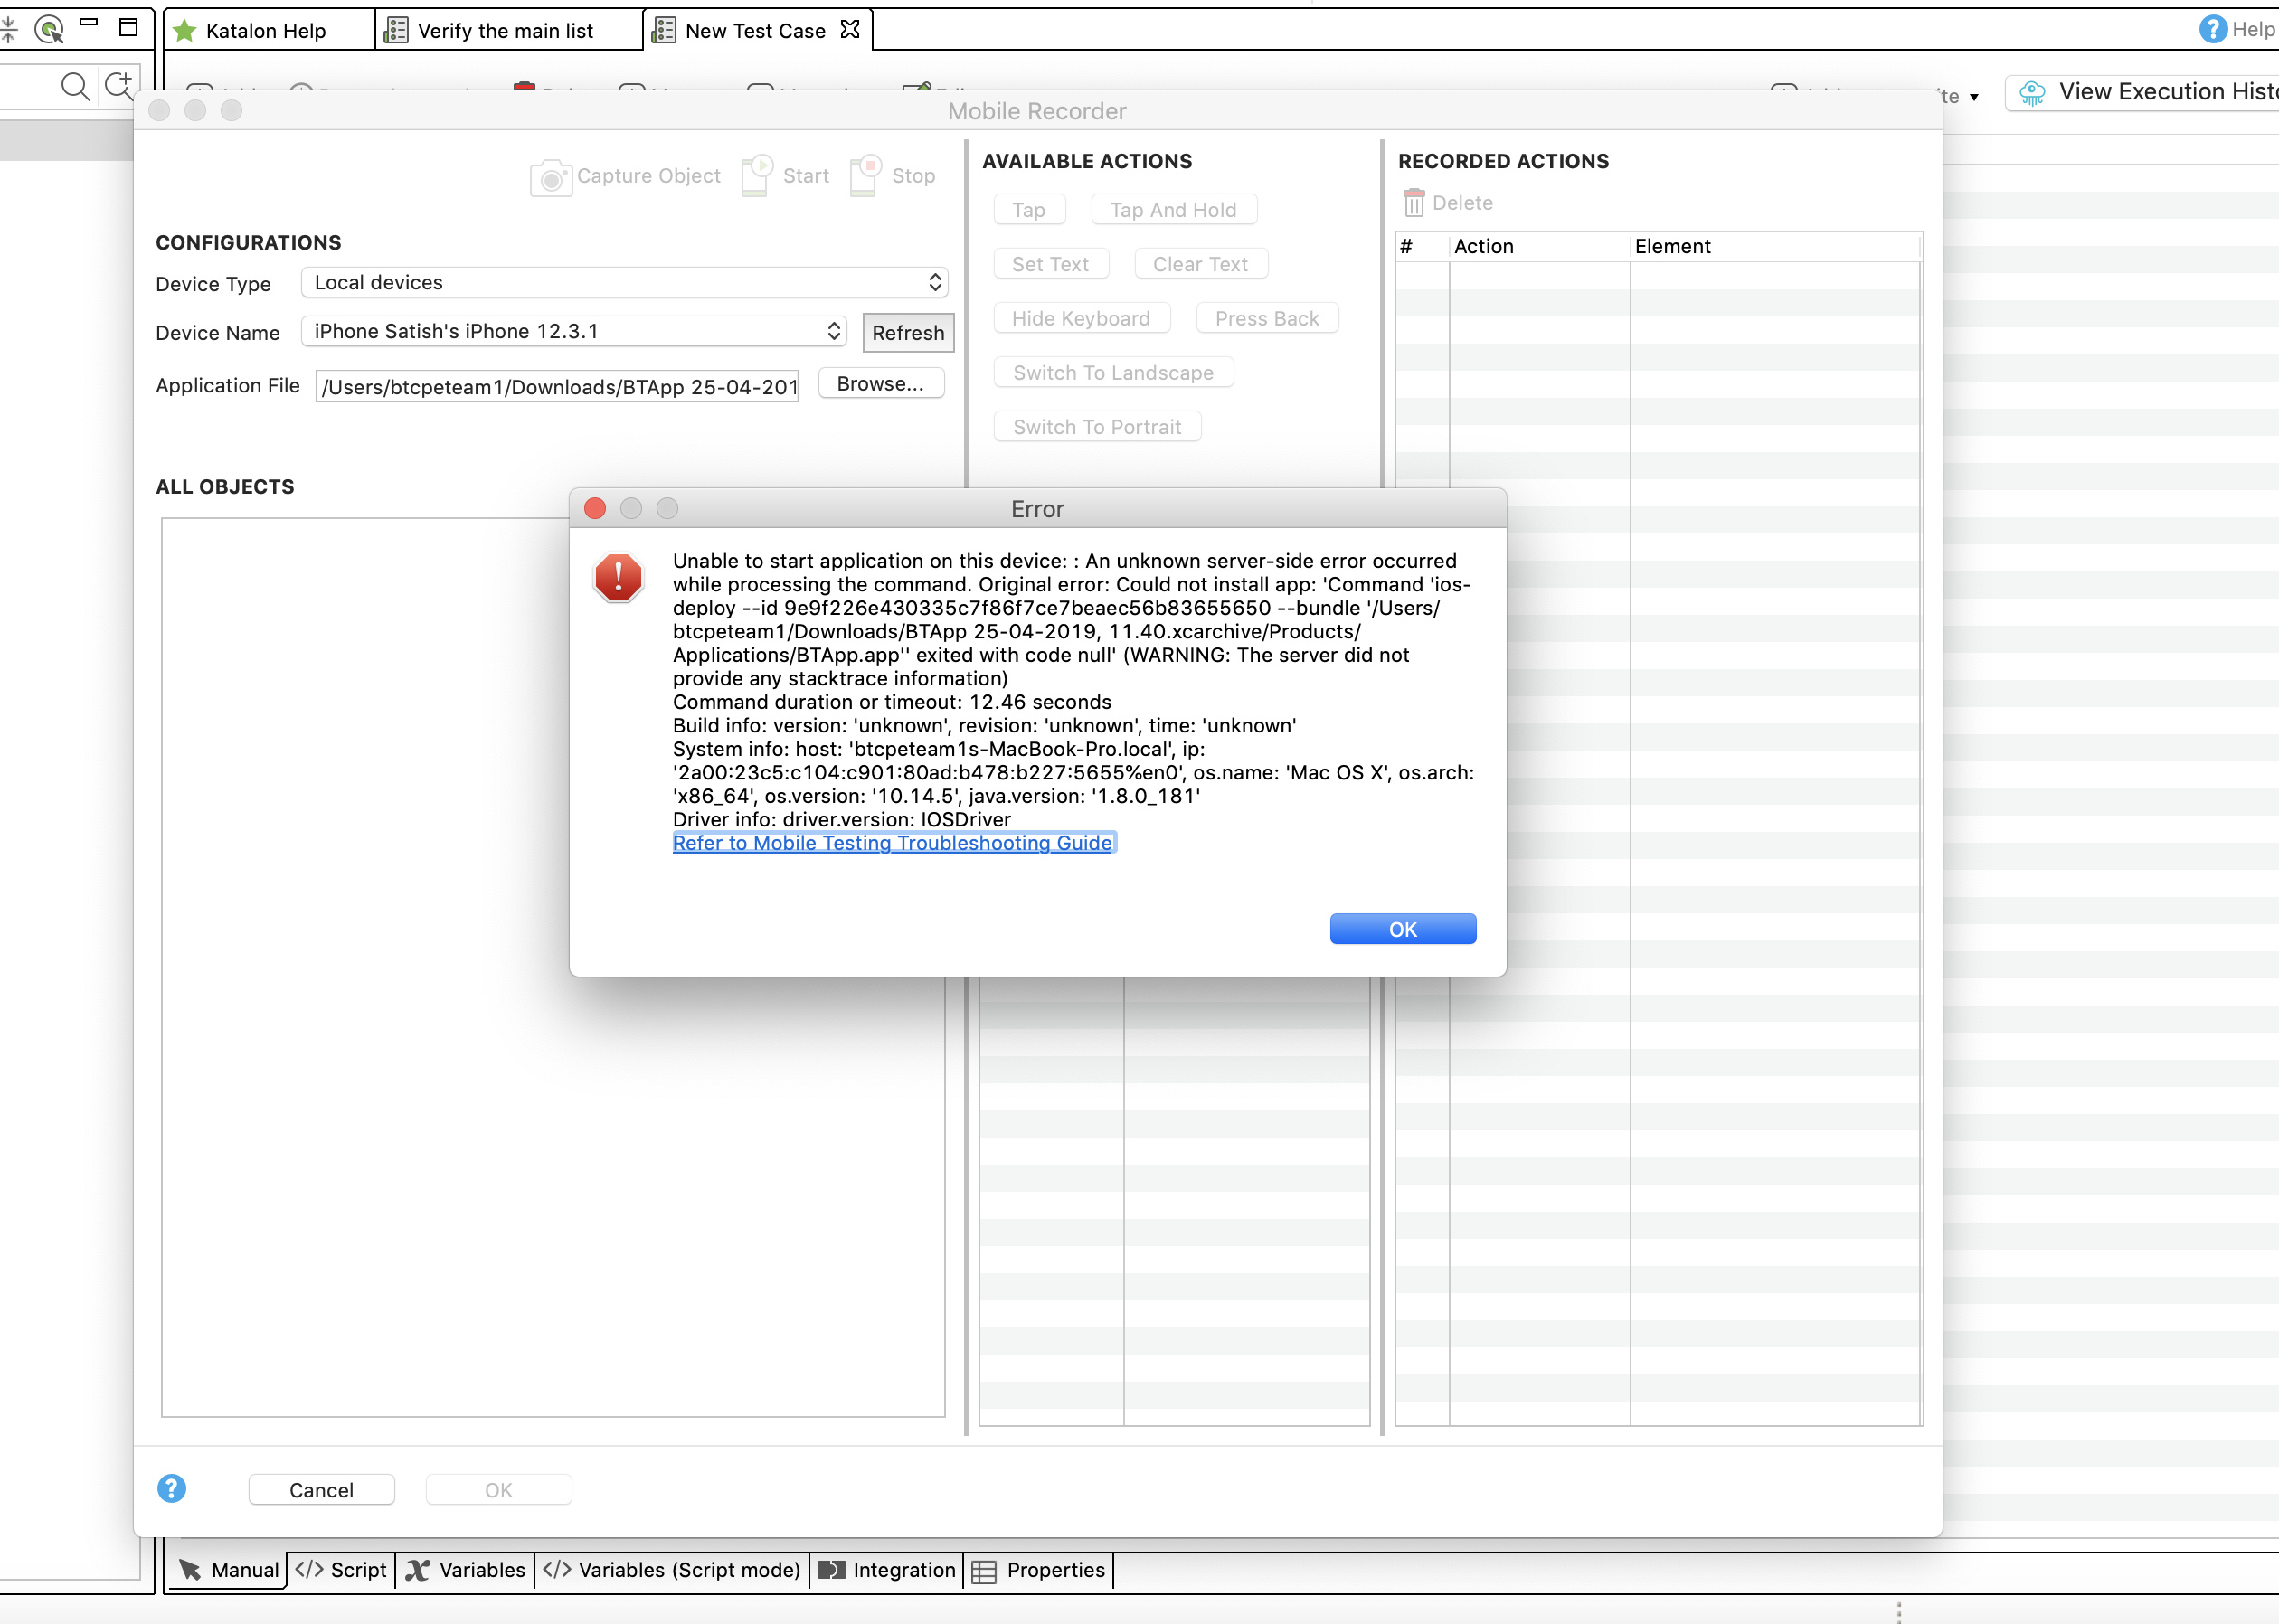Click OK to dismiss the error dialog
The width and height of the screenshot is (2279, 1624).
[x=1401, y=928]
